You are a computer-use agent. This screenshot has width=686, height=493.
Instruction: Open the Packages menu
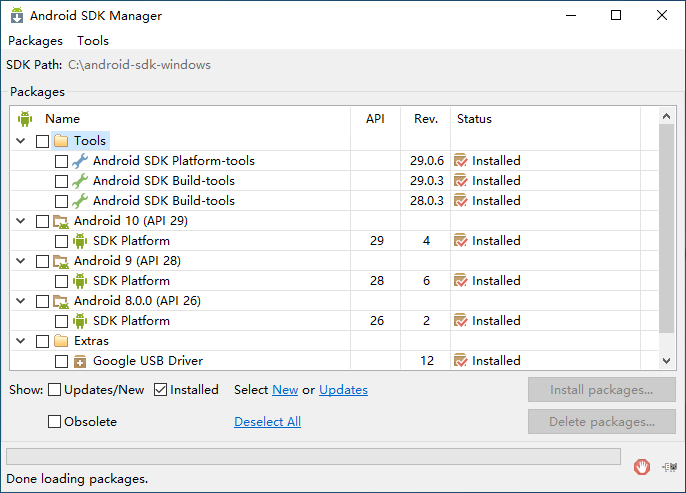(35, 41)
